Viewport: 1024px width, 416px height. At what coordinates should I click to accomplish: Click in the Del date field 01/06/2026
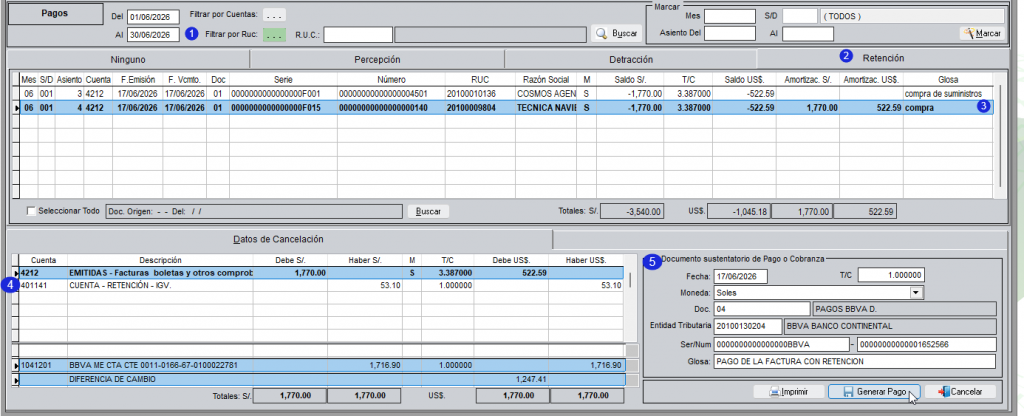tap(153, 16)
